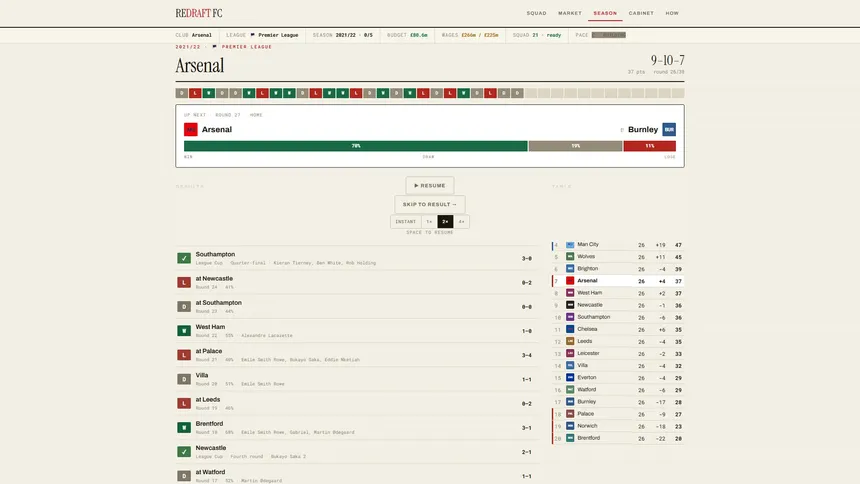Click the L icon for at Newcastle
This screenshot has width=860, height=484.
[x=184, y=282]
